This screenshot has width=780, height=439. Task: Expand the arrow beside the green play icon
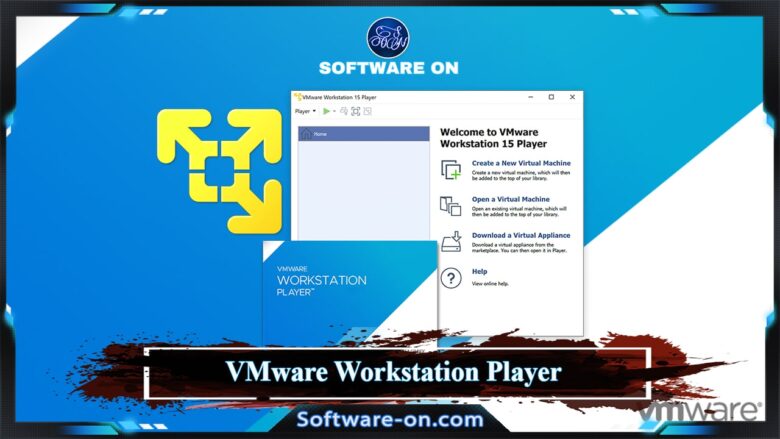click(334, 111)
